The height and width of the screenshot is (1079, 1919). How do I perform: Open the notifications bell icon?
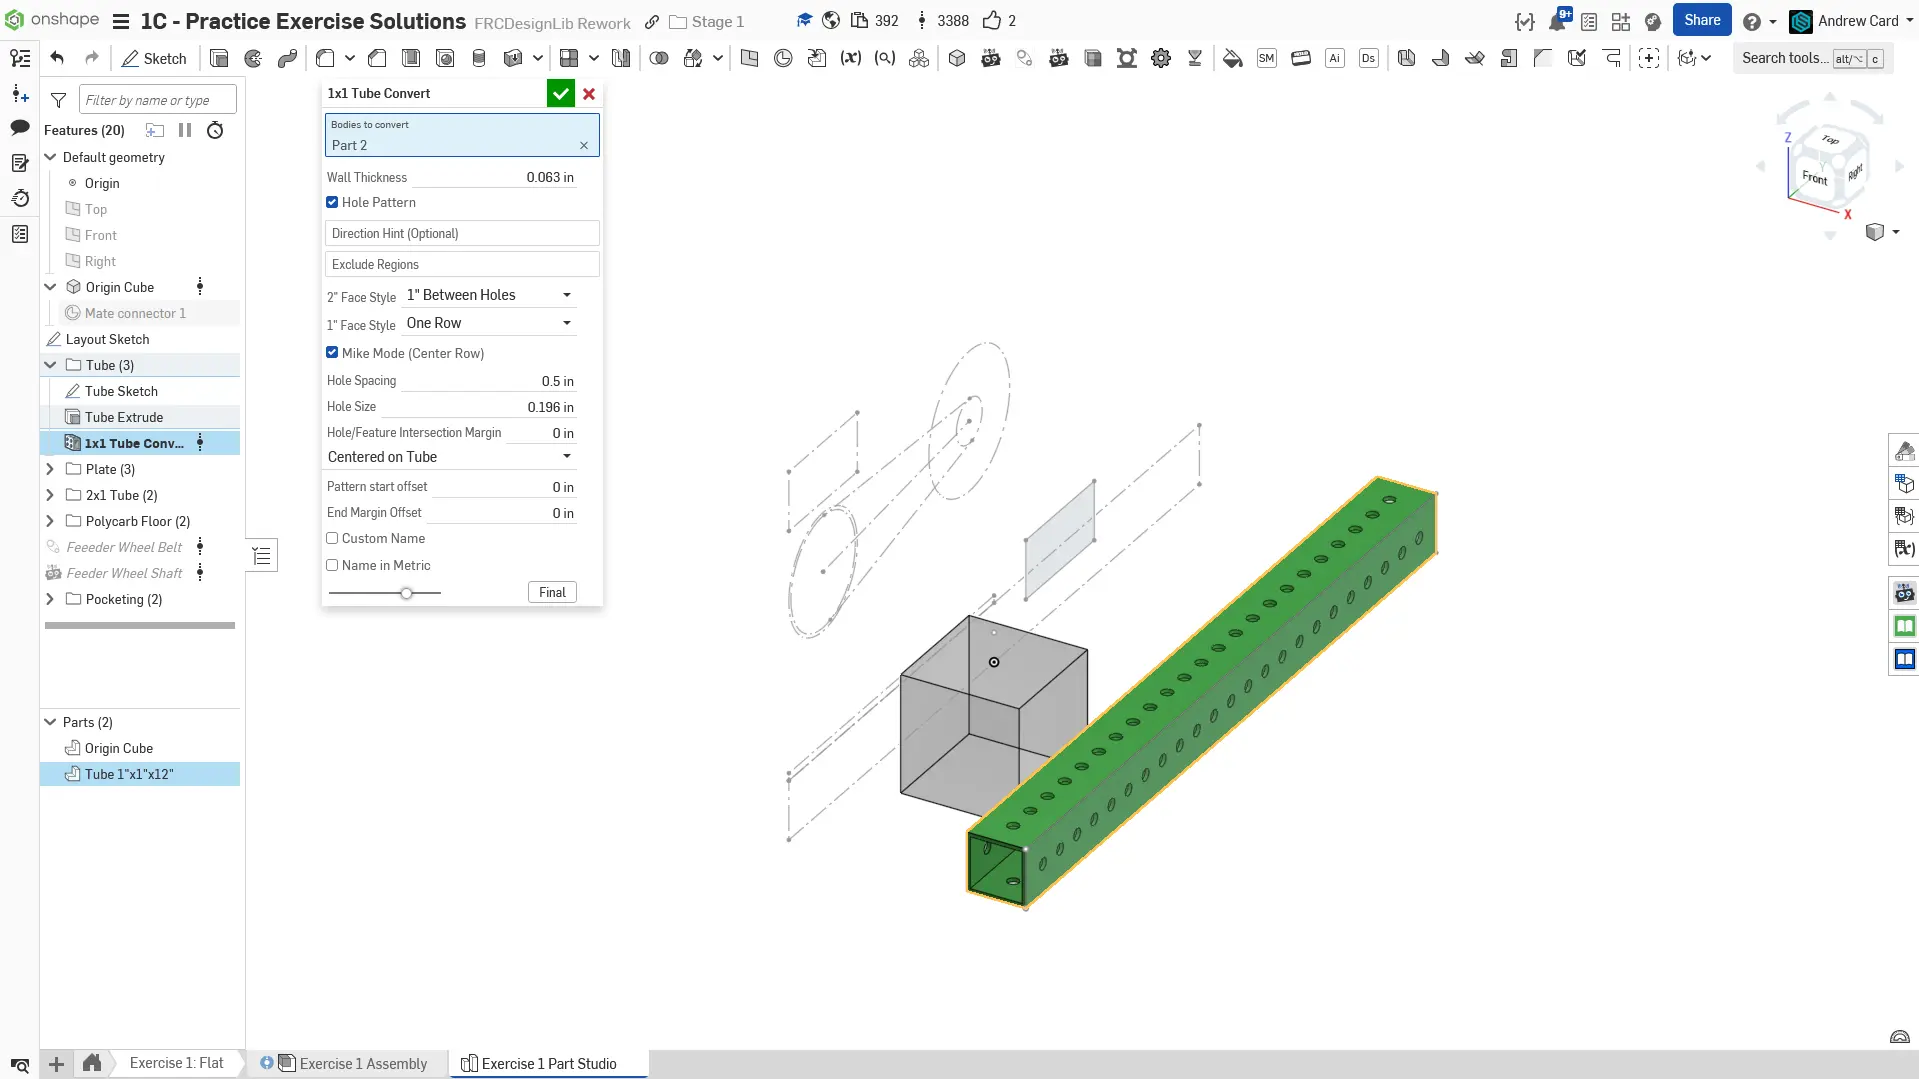[x=1556, y=21]
